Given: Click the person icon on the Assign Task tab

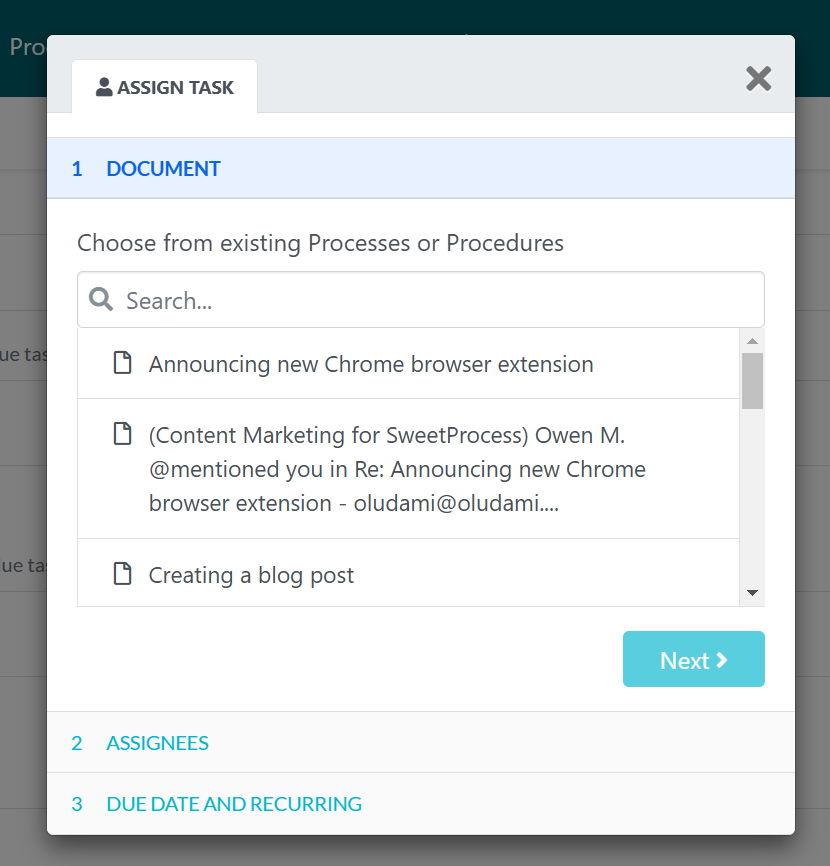Looking at the screenshot, I should (104, 86).
